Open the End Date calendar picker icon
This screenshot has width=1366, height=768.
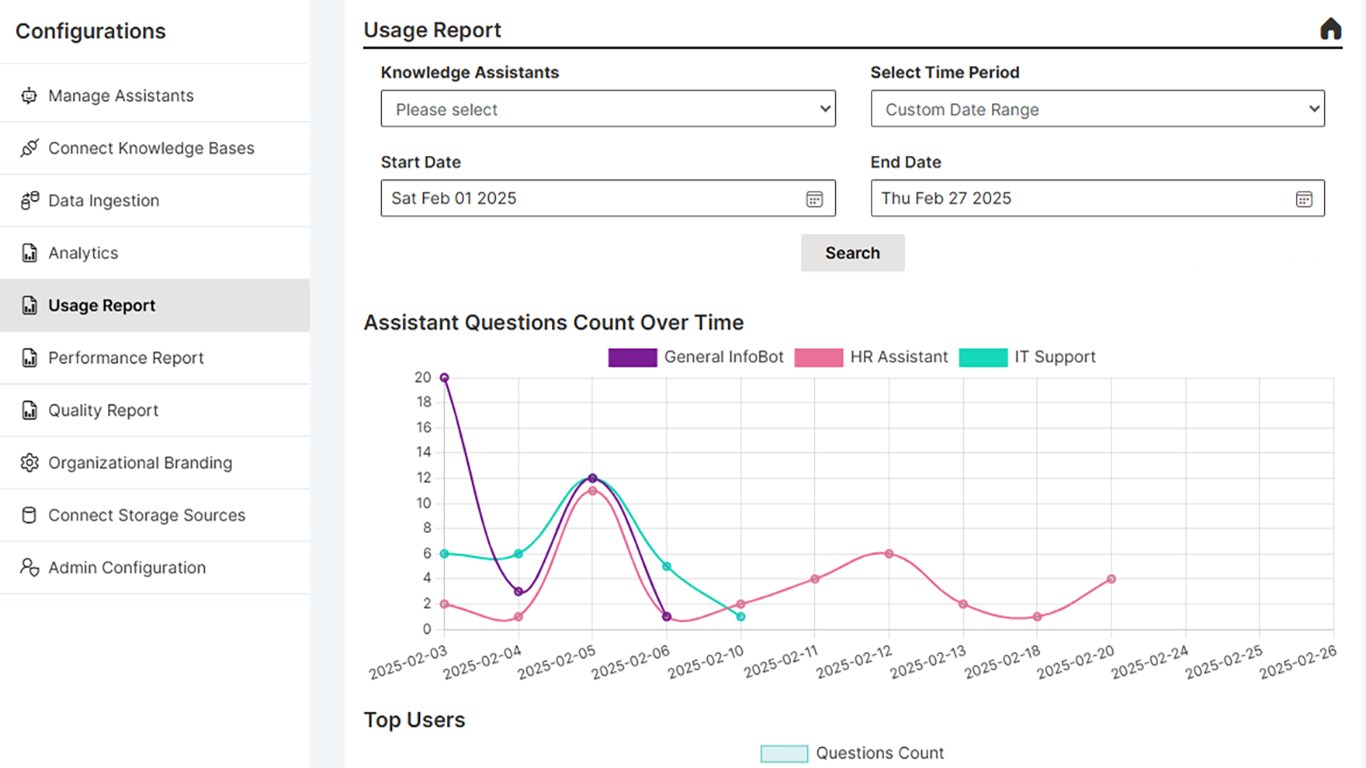[1304, 199]
